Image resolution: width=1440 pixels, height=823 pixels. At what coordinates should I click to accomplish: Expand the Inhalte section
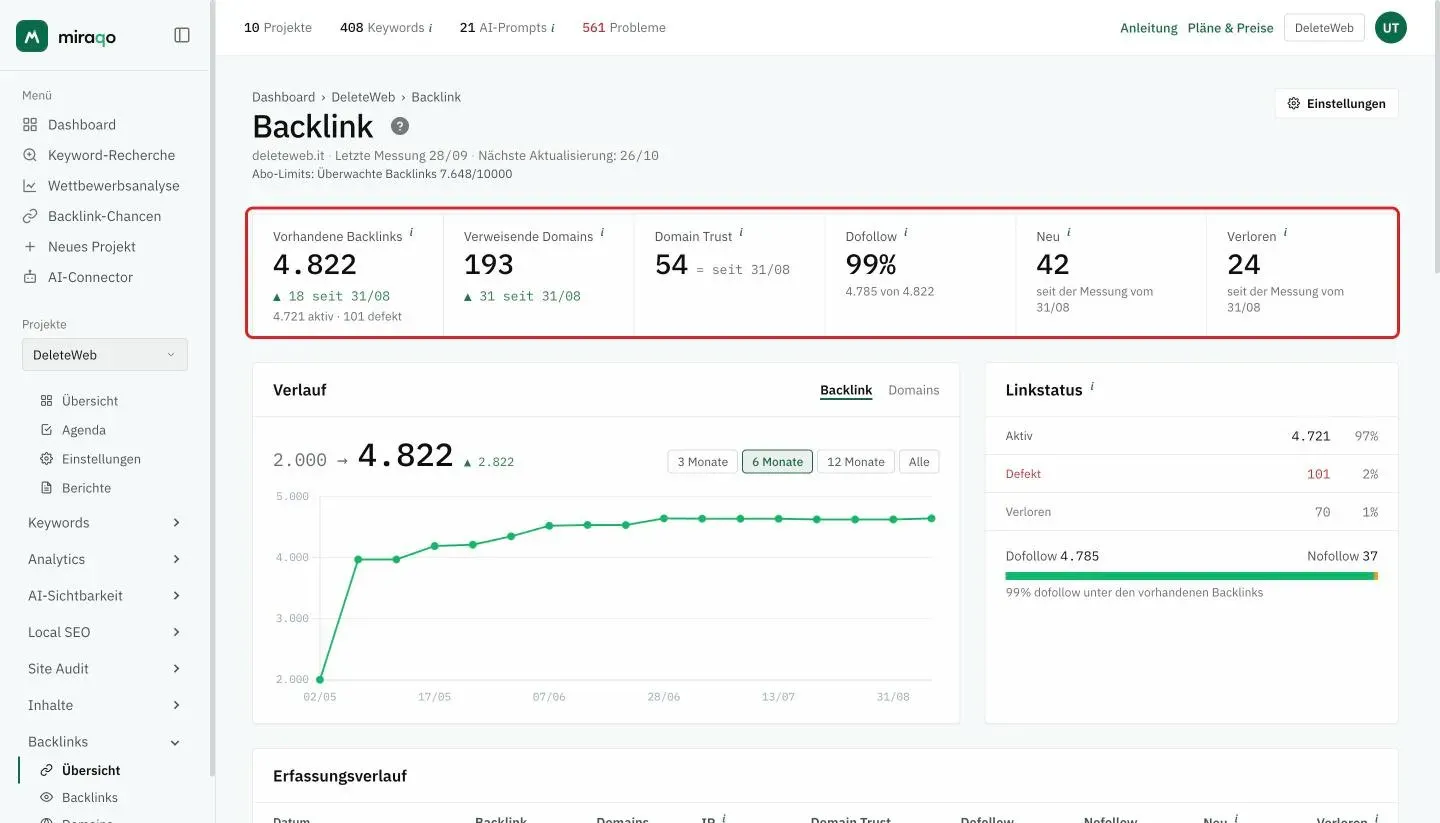(105, 705)
